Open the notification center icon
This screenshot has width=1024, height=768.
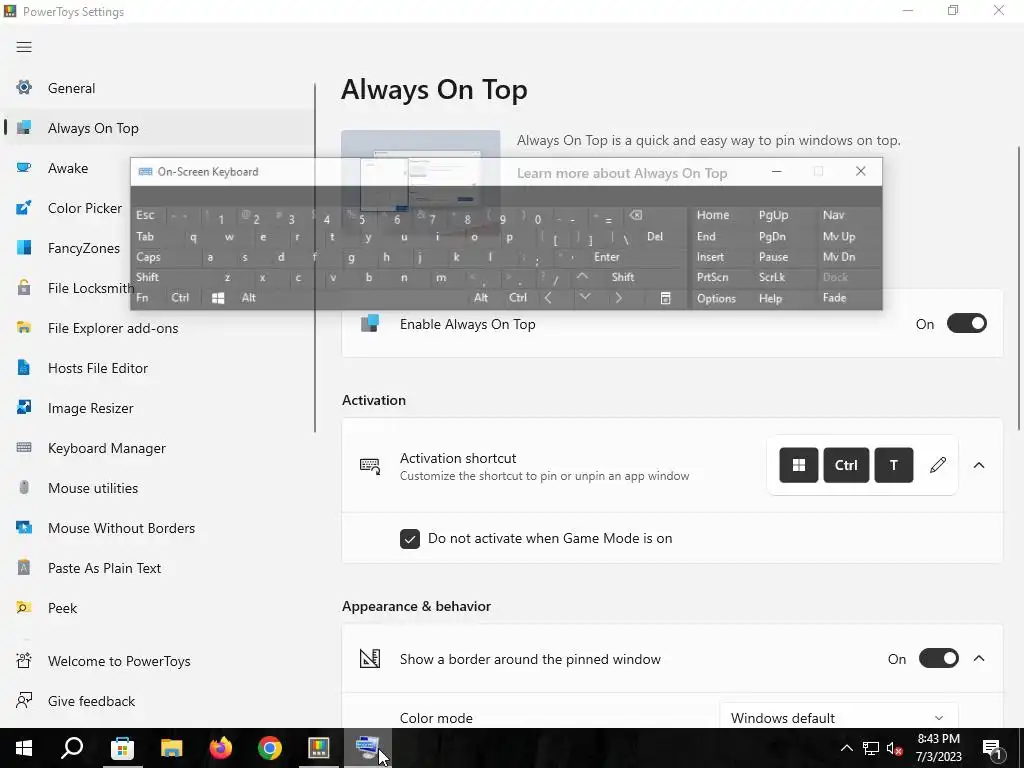click(993, 749)
